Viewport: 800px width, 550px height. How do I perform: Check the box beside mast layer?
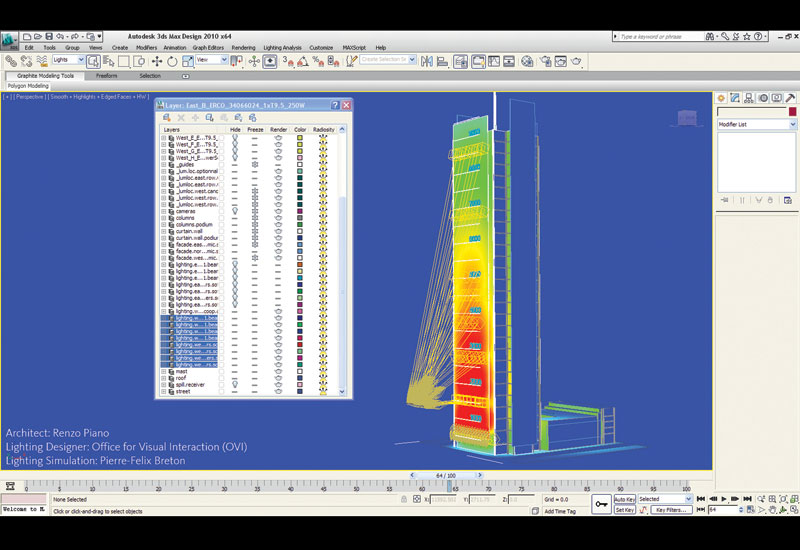tap(221, 371)
